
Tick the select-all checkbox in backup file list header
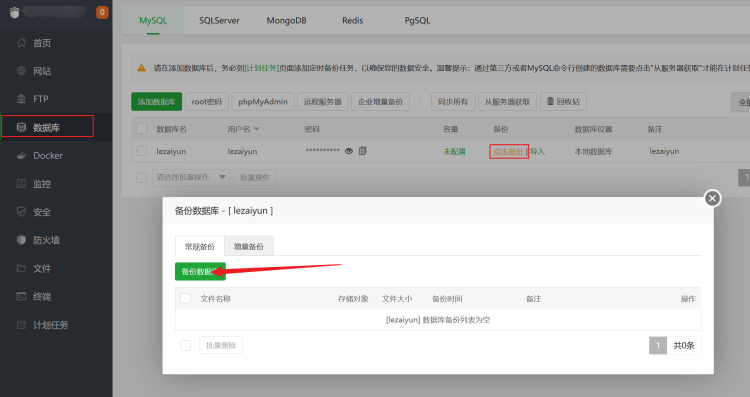coord(186,298)
